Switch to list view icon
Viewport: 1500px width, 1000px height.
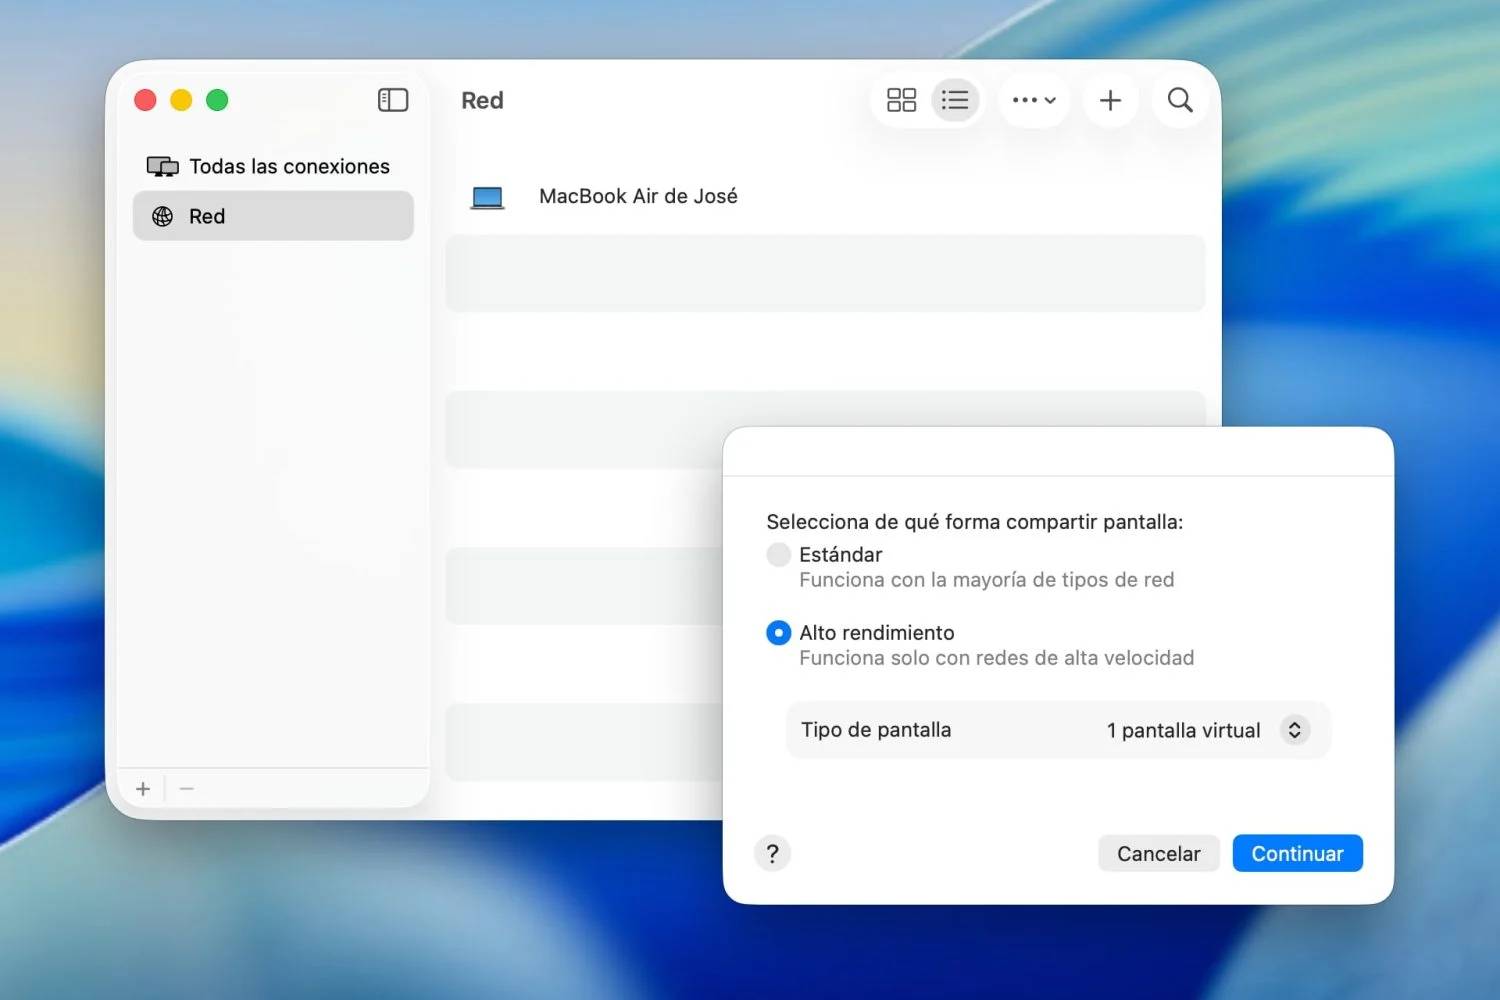(955, 100)
